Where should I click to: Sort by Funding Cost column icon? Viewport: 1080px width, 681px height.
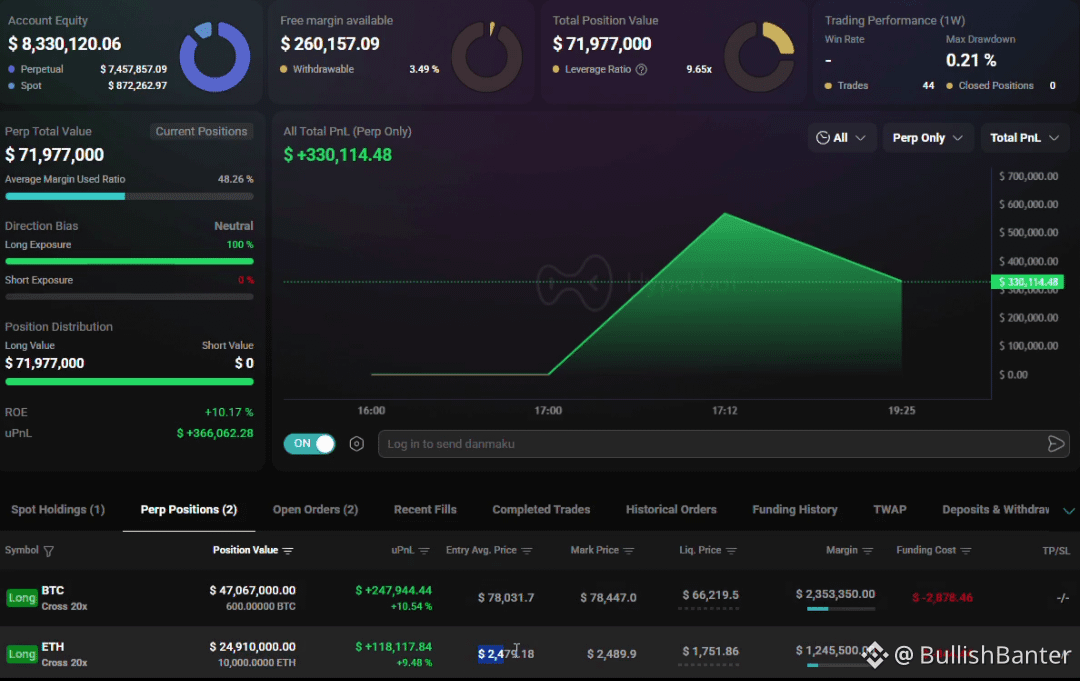click(966, 551)
